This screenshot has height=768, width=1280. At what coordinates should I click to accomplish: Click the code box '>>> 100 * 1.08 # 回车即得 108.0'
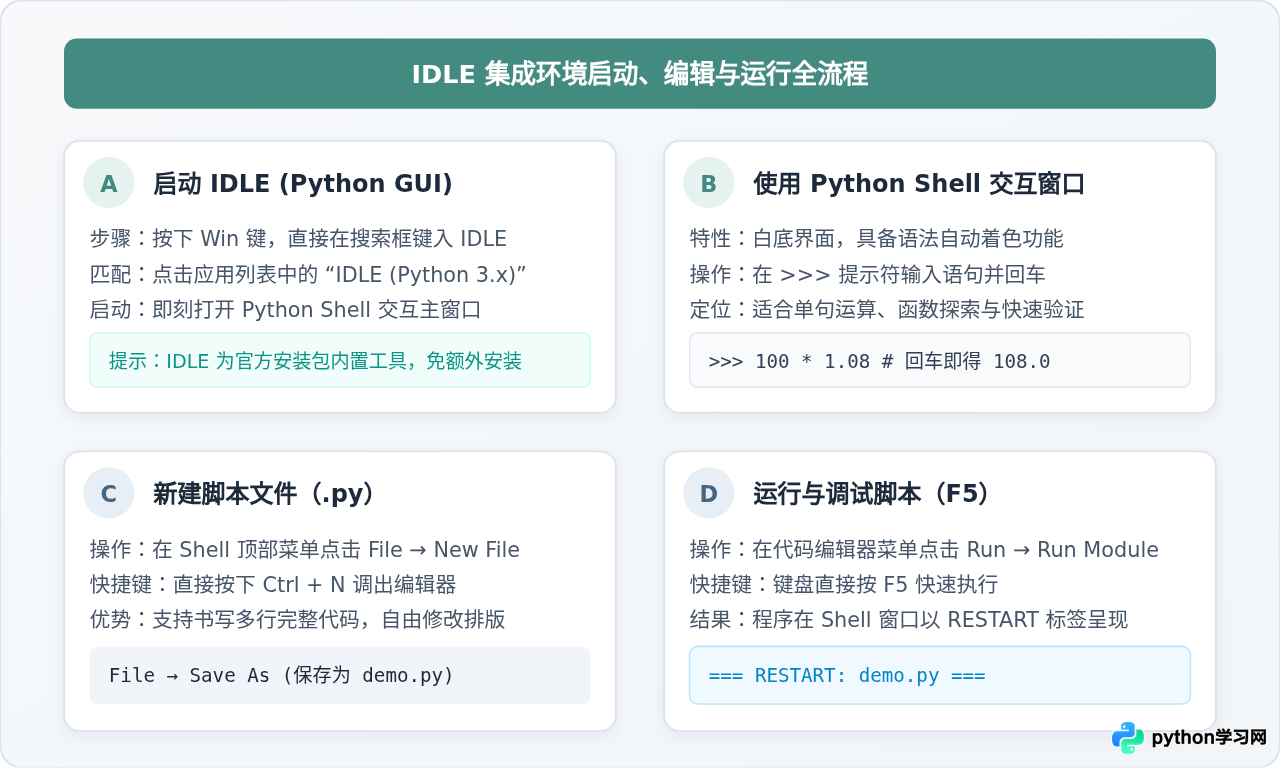940,360
